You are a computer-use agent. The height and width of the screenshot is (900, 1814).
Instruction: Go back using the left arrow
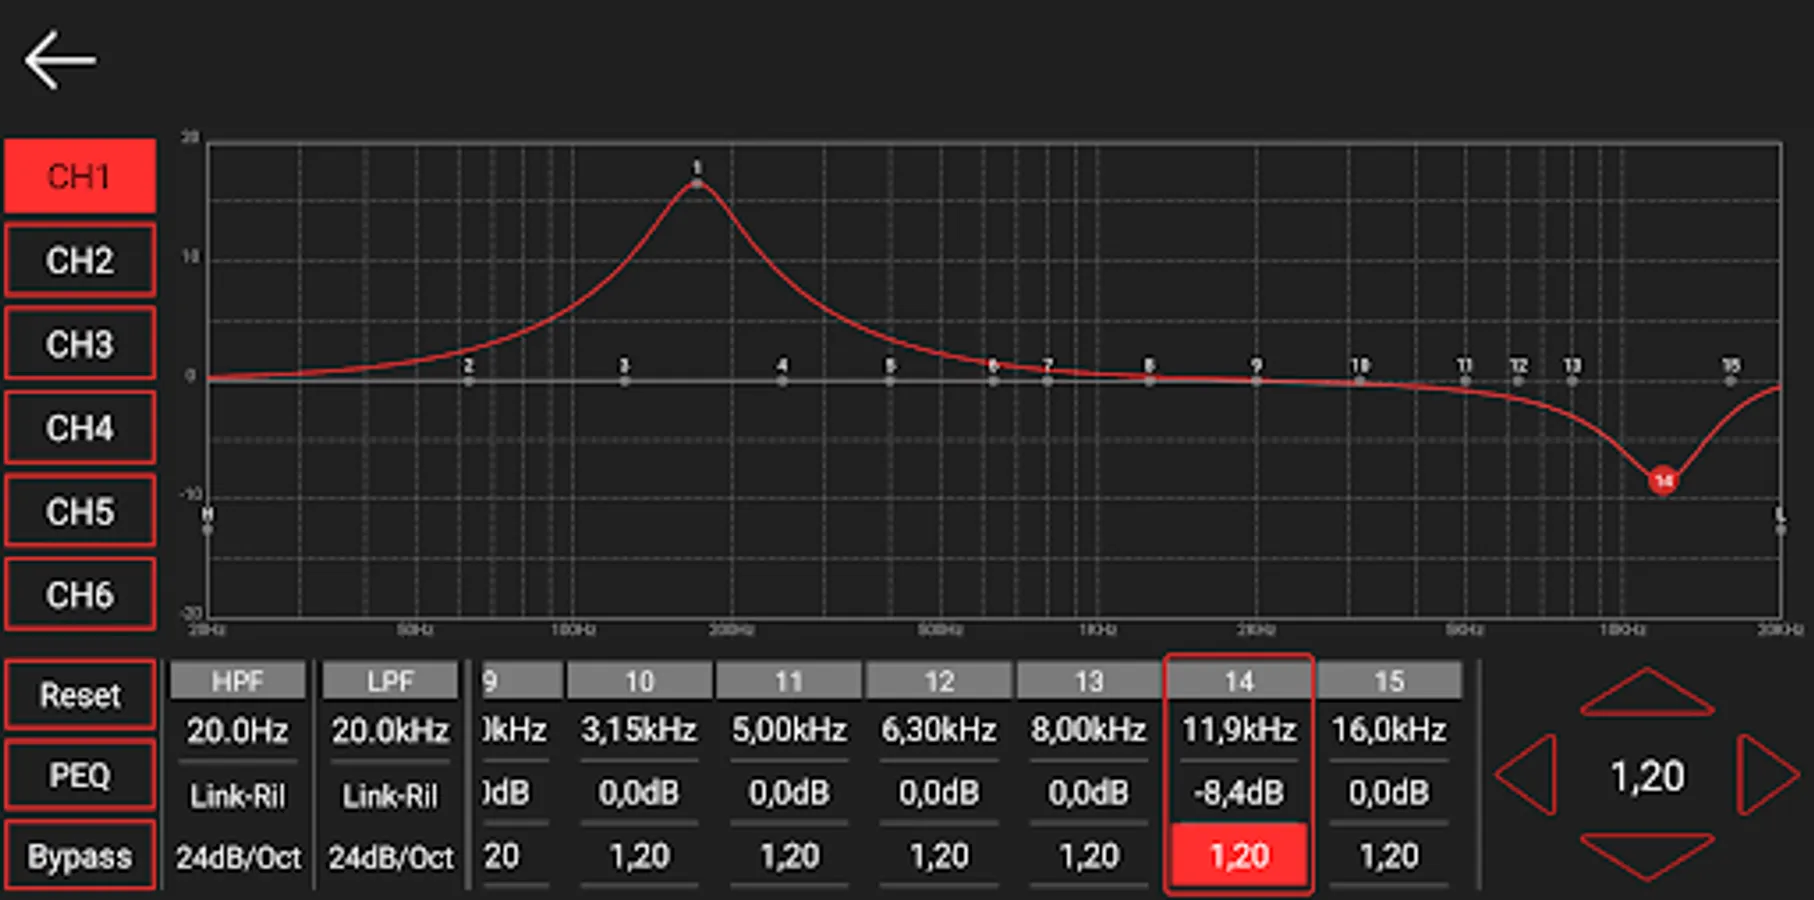[60, 60]
